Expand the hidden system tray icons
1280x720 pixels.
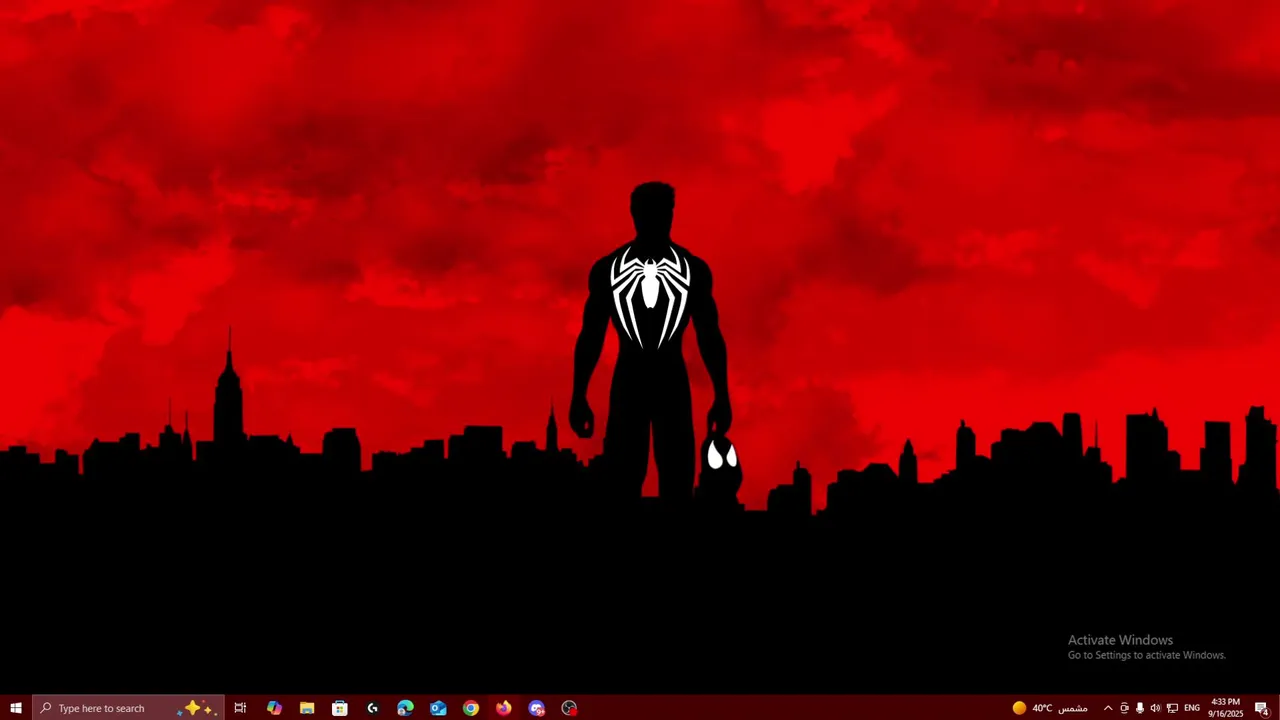tap(1107, 708)
